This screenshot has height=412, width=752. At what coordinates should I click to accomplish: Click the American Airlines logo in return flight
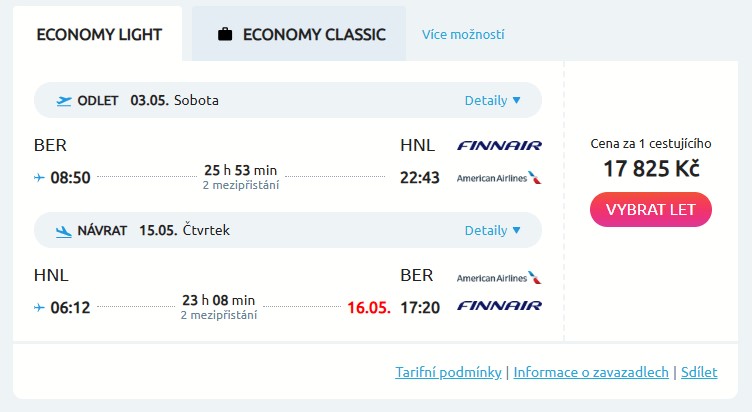(498, 277)
